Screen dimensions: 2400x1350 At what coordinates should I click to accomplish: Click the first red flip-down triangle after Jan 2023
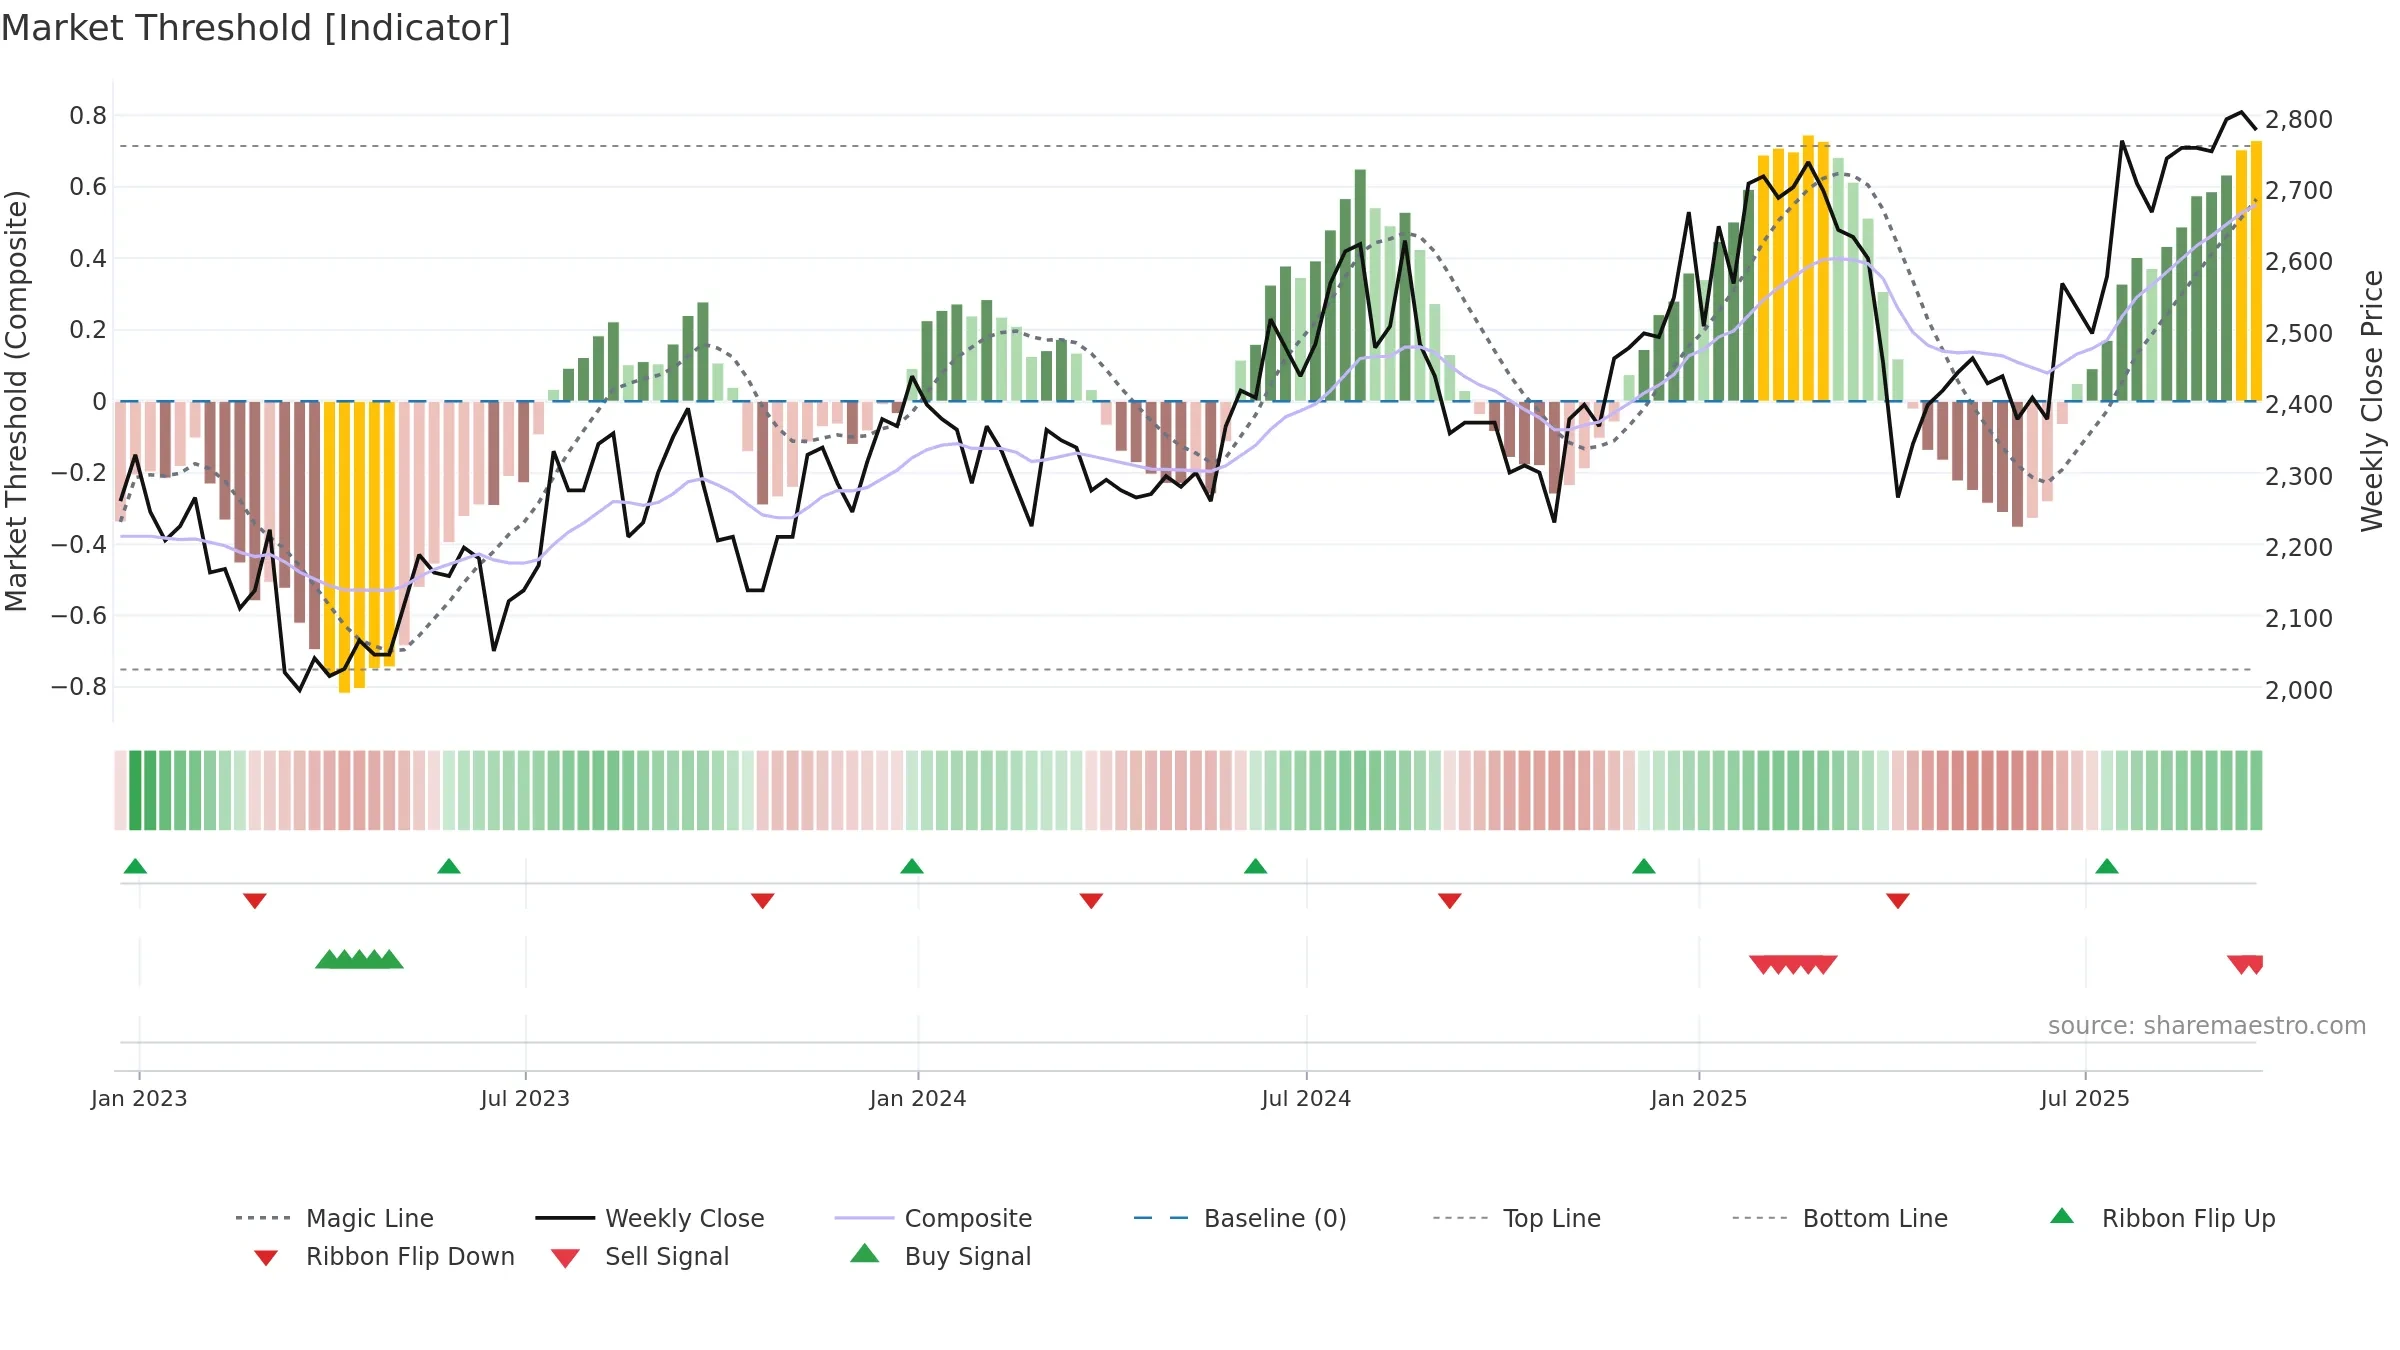pos(255,901)
